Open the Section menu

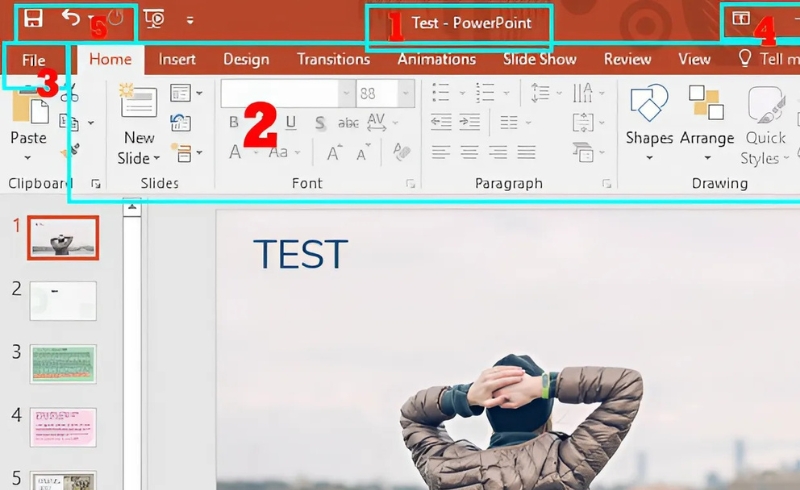pyautogui.click(x=186, y=152)
